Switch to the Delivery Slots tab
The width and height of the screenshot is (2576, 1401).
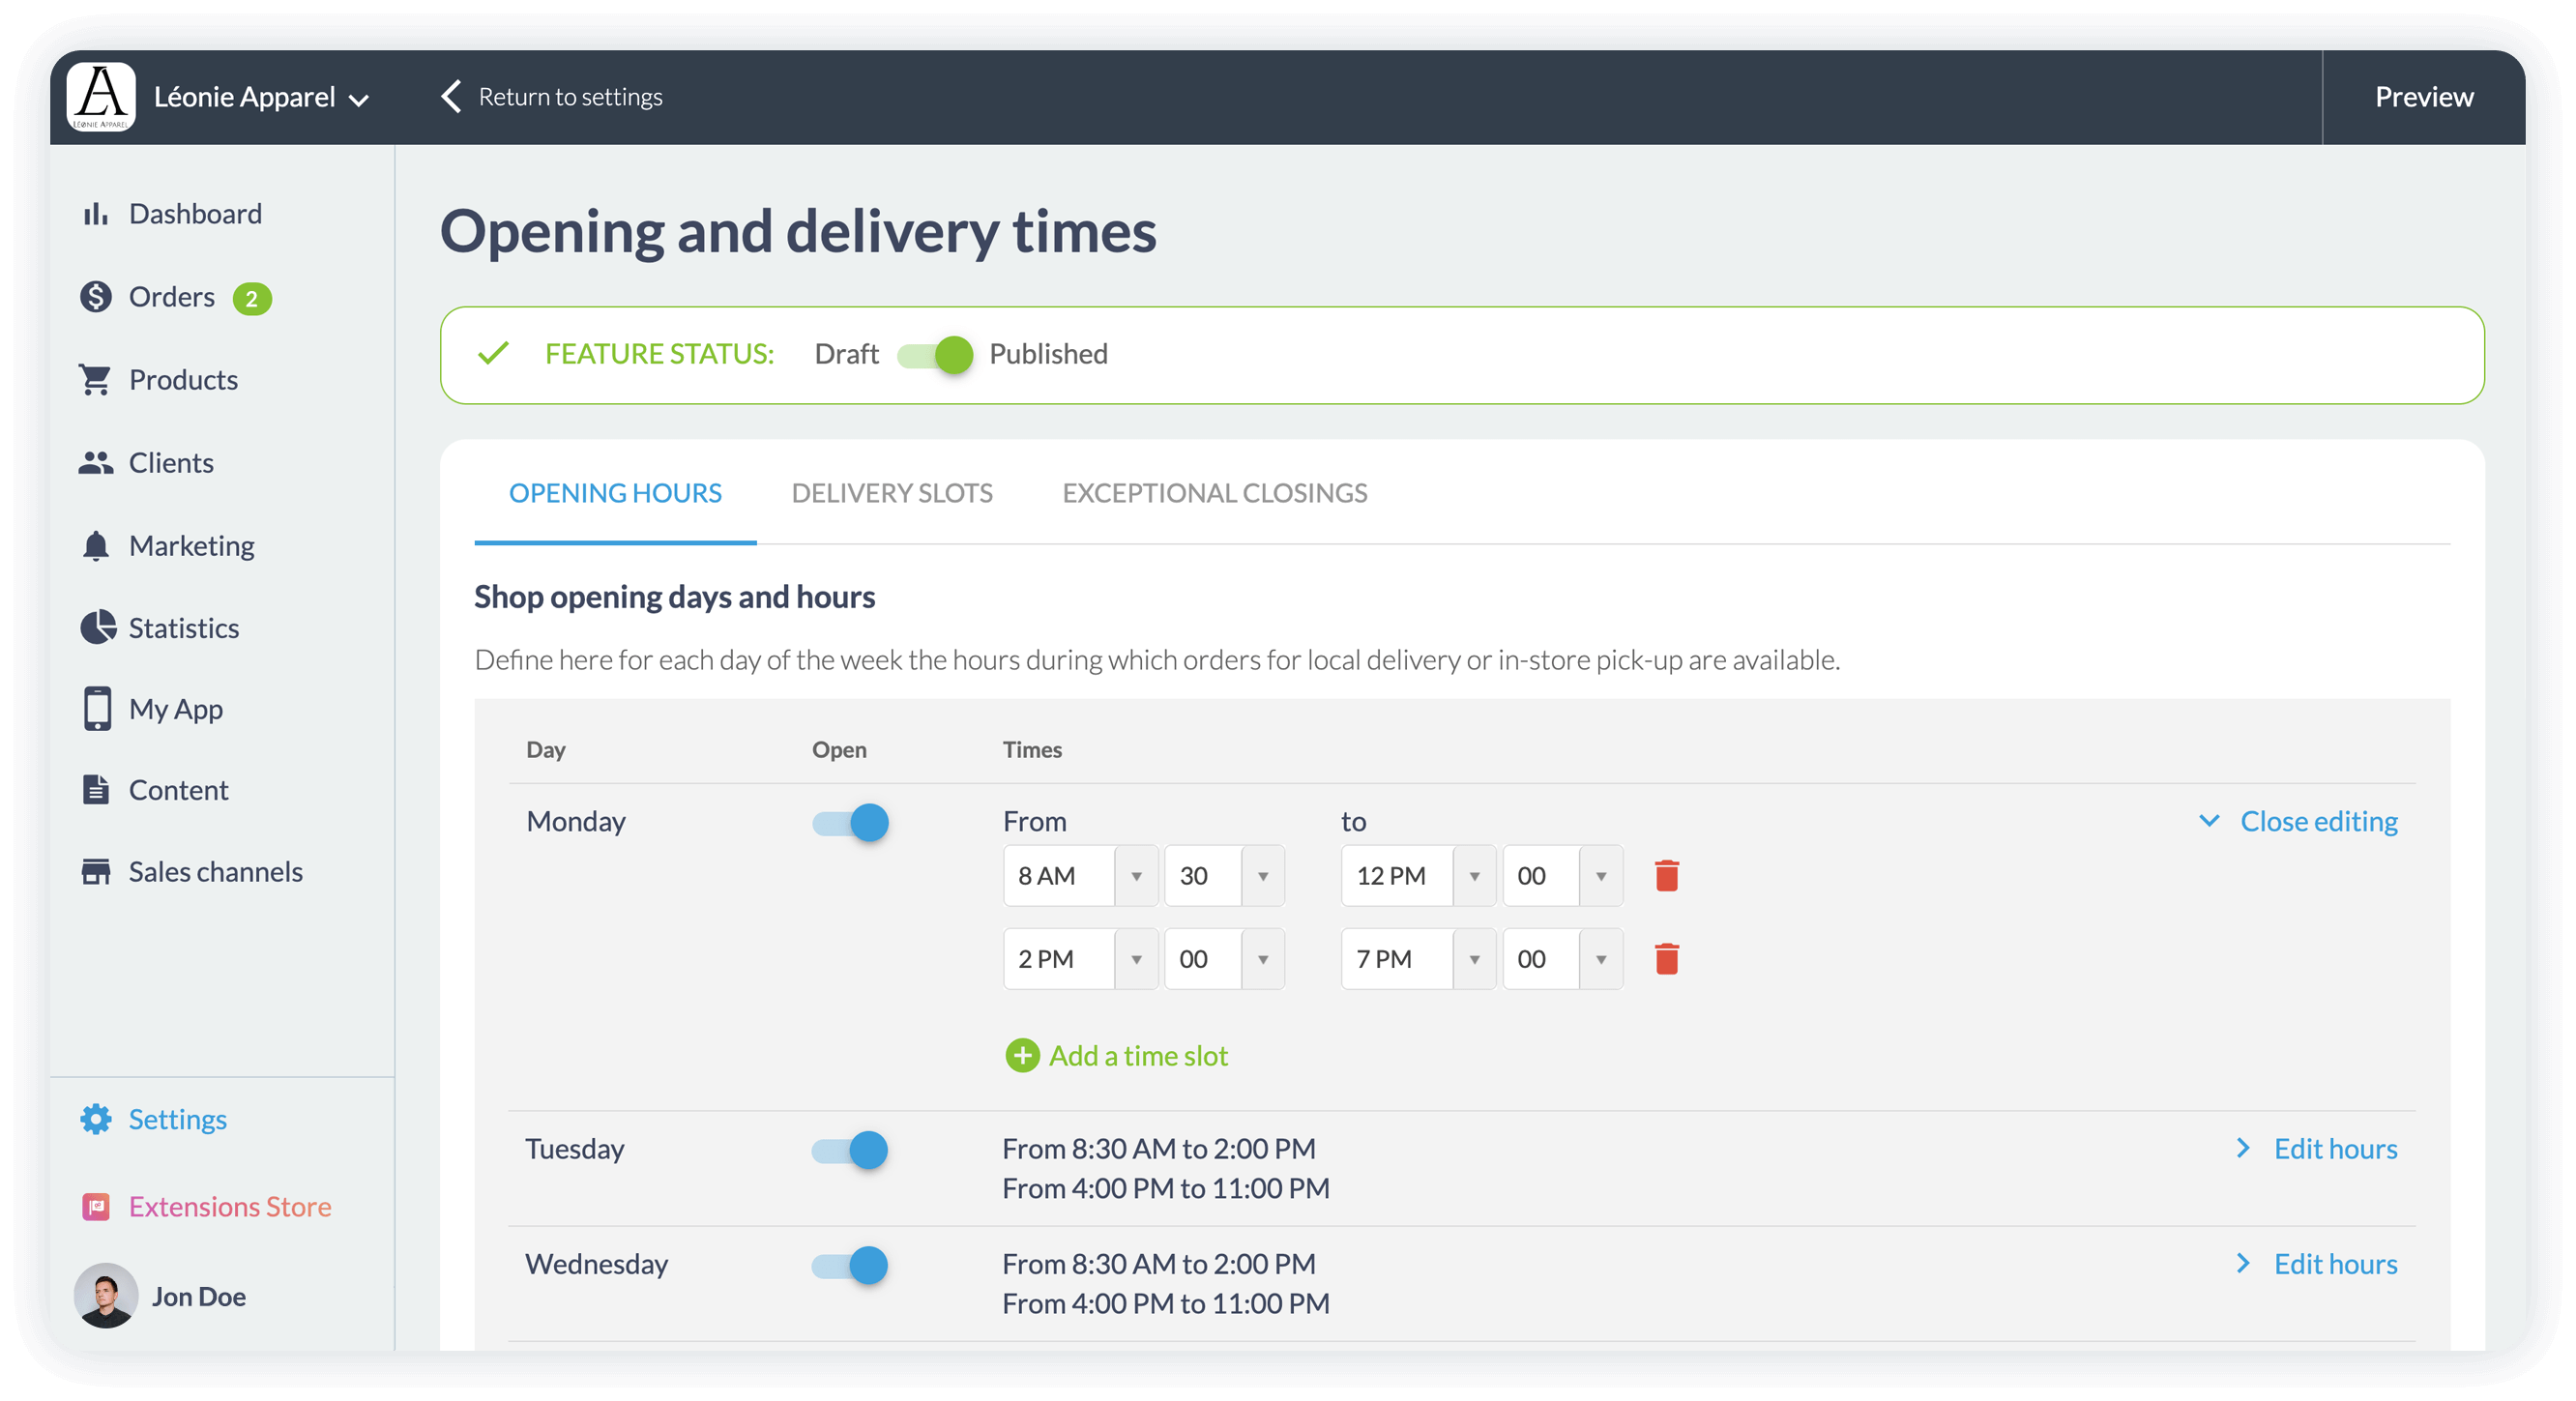tap(892, 492)
